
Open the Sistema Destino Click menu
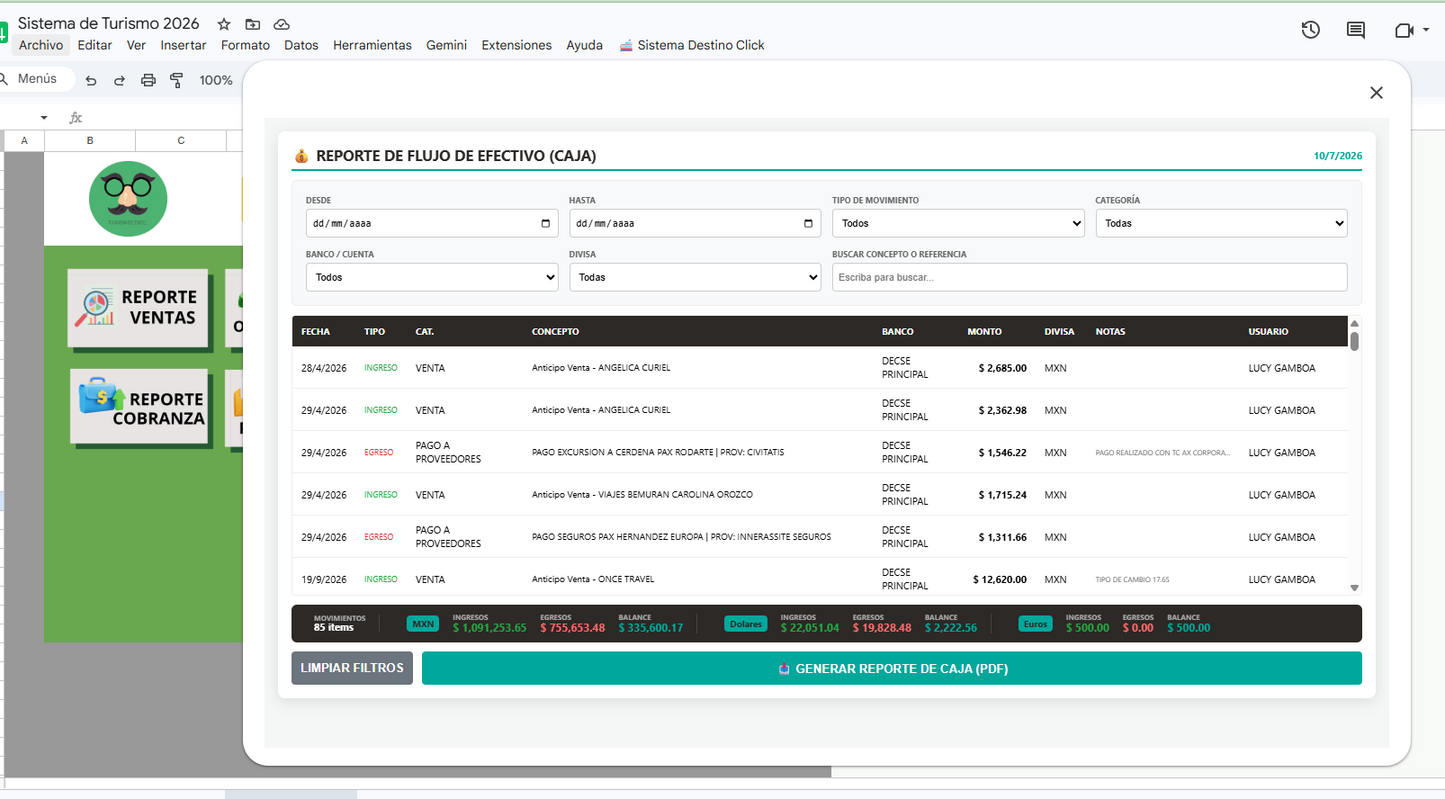(692, 45)
